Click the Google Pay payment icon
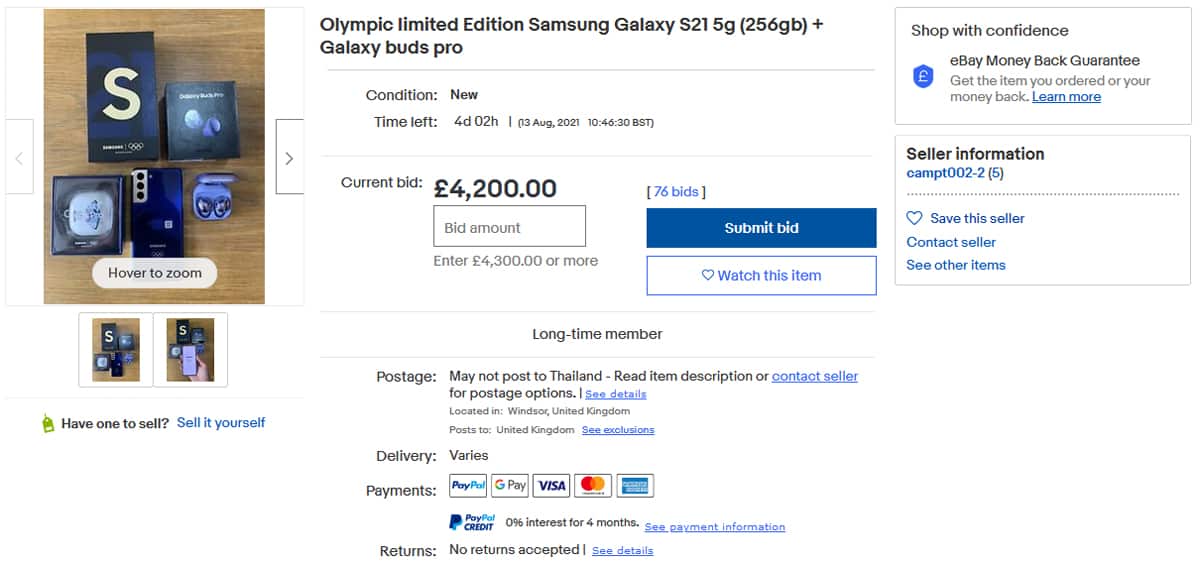This screenshot has height=563, width=1200. (x=510, y=486)
